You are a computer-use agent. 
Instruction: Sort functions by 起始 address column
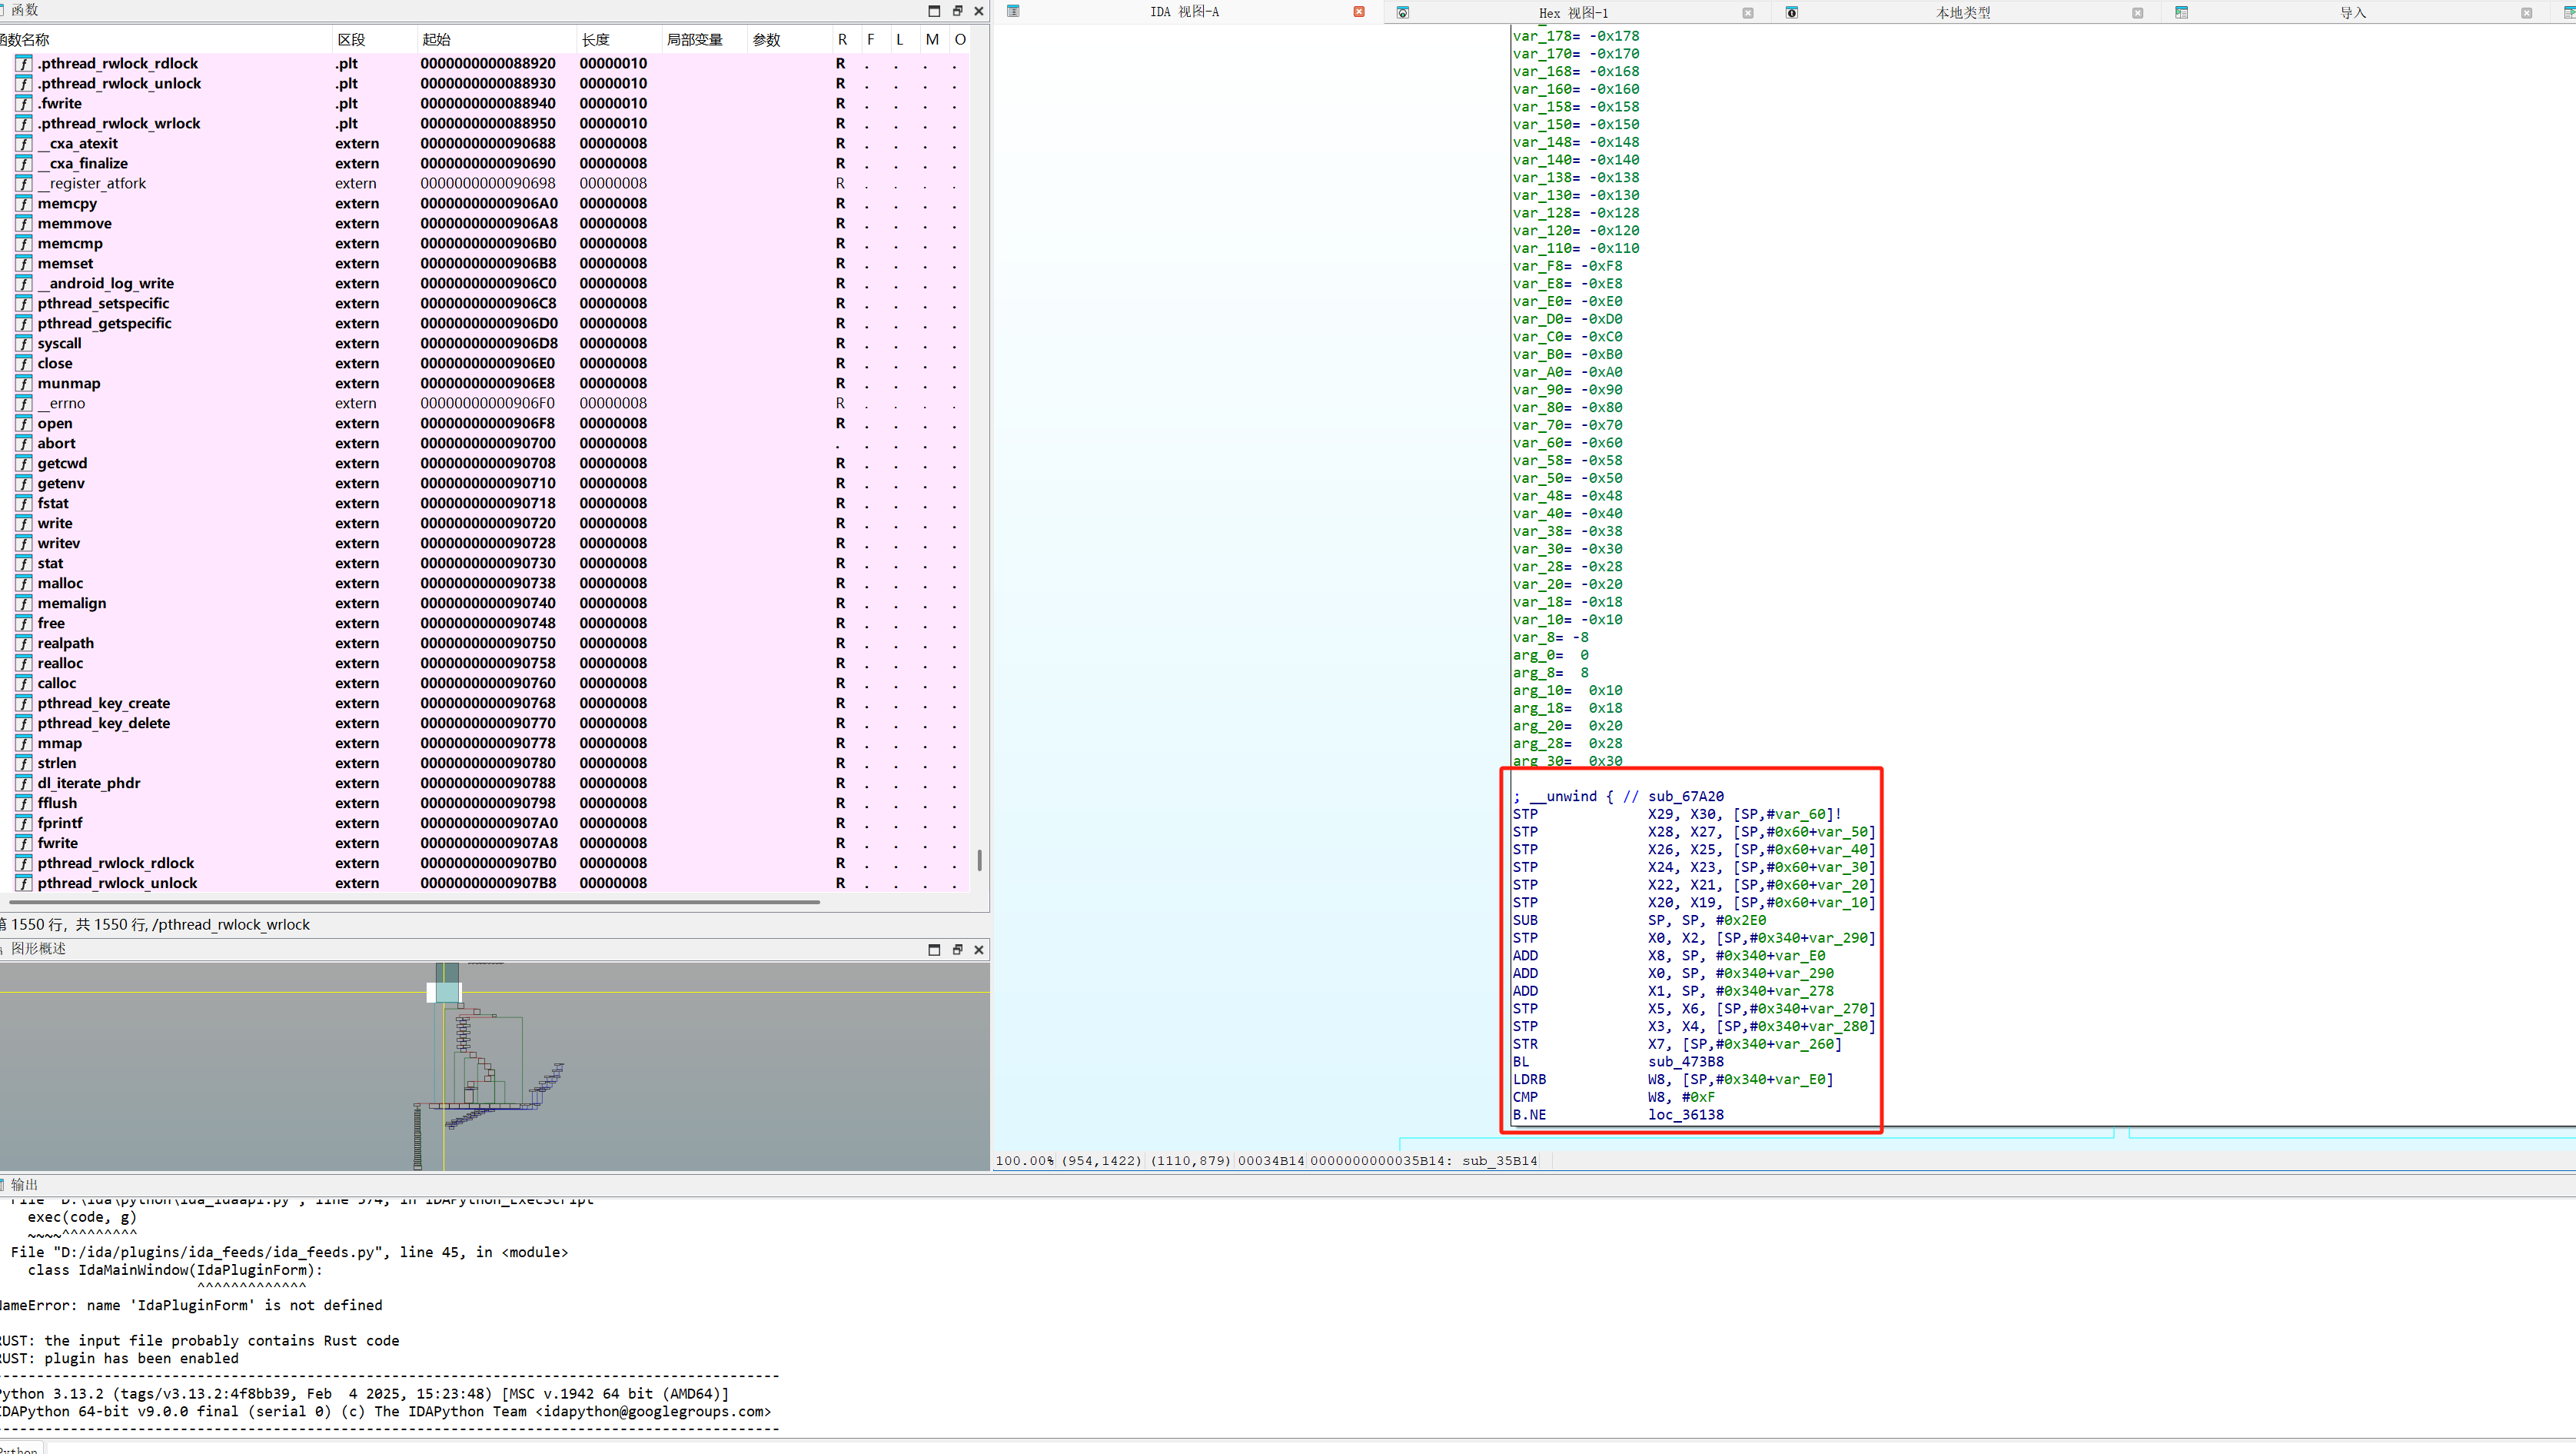pyautogui.click(x=436, y=39)
